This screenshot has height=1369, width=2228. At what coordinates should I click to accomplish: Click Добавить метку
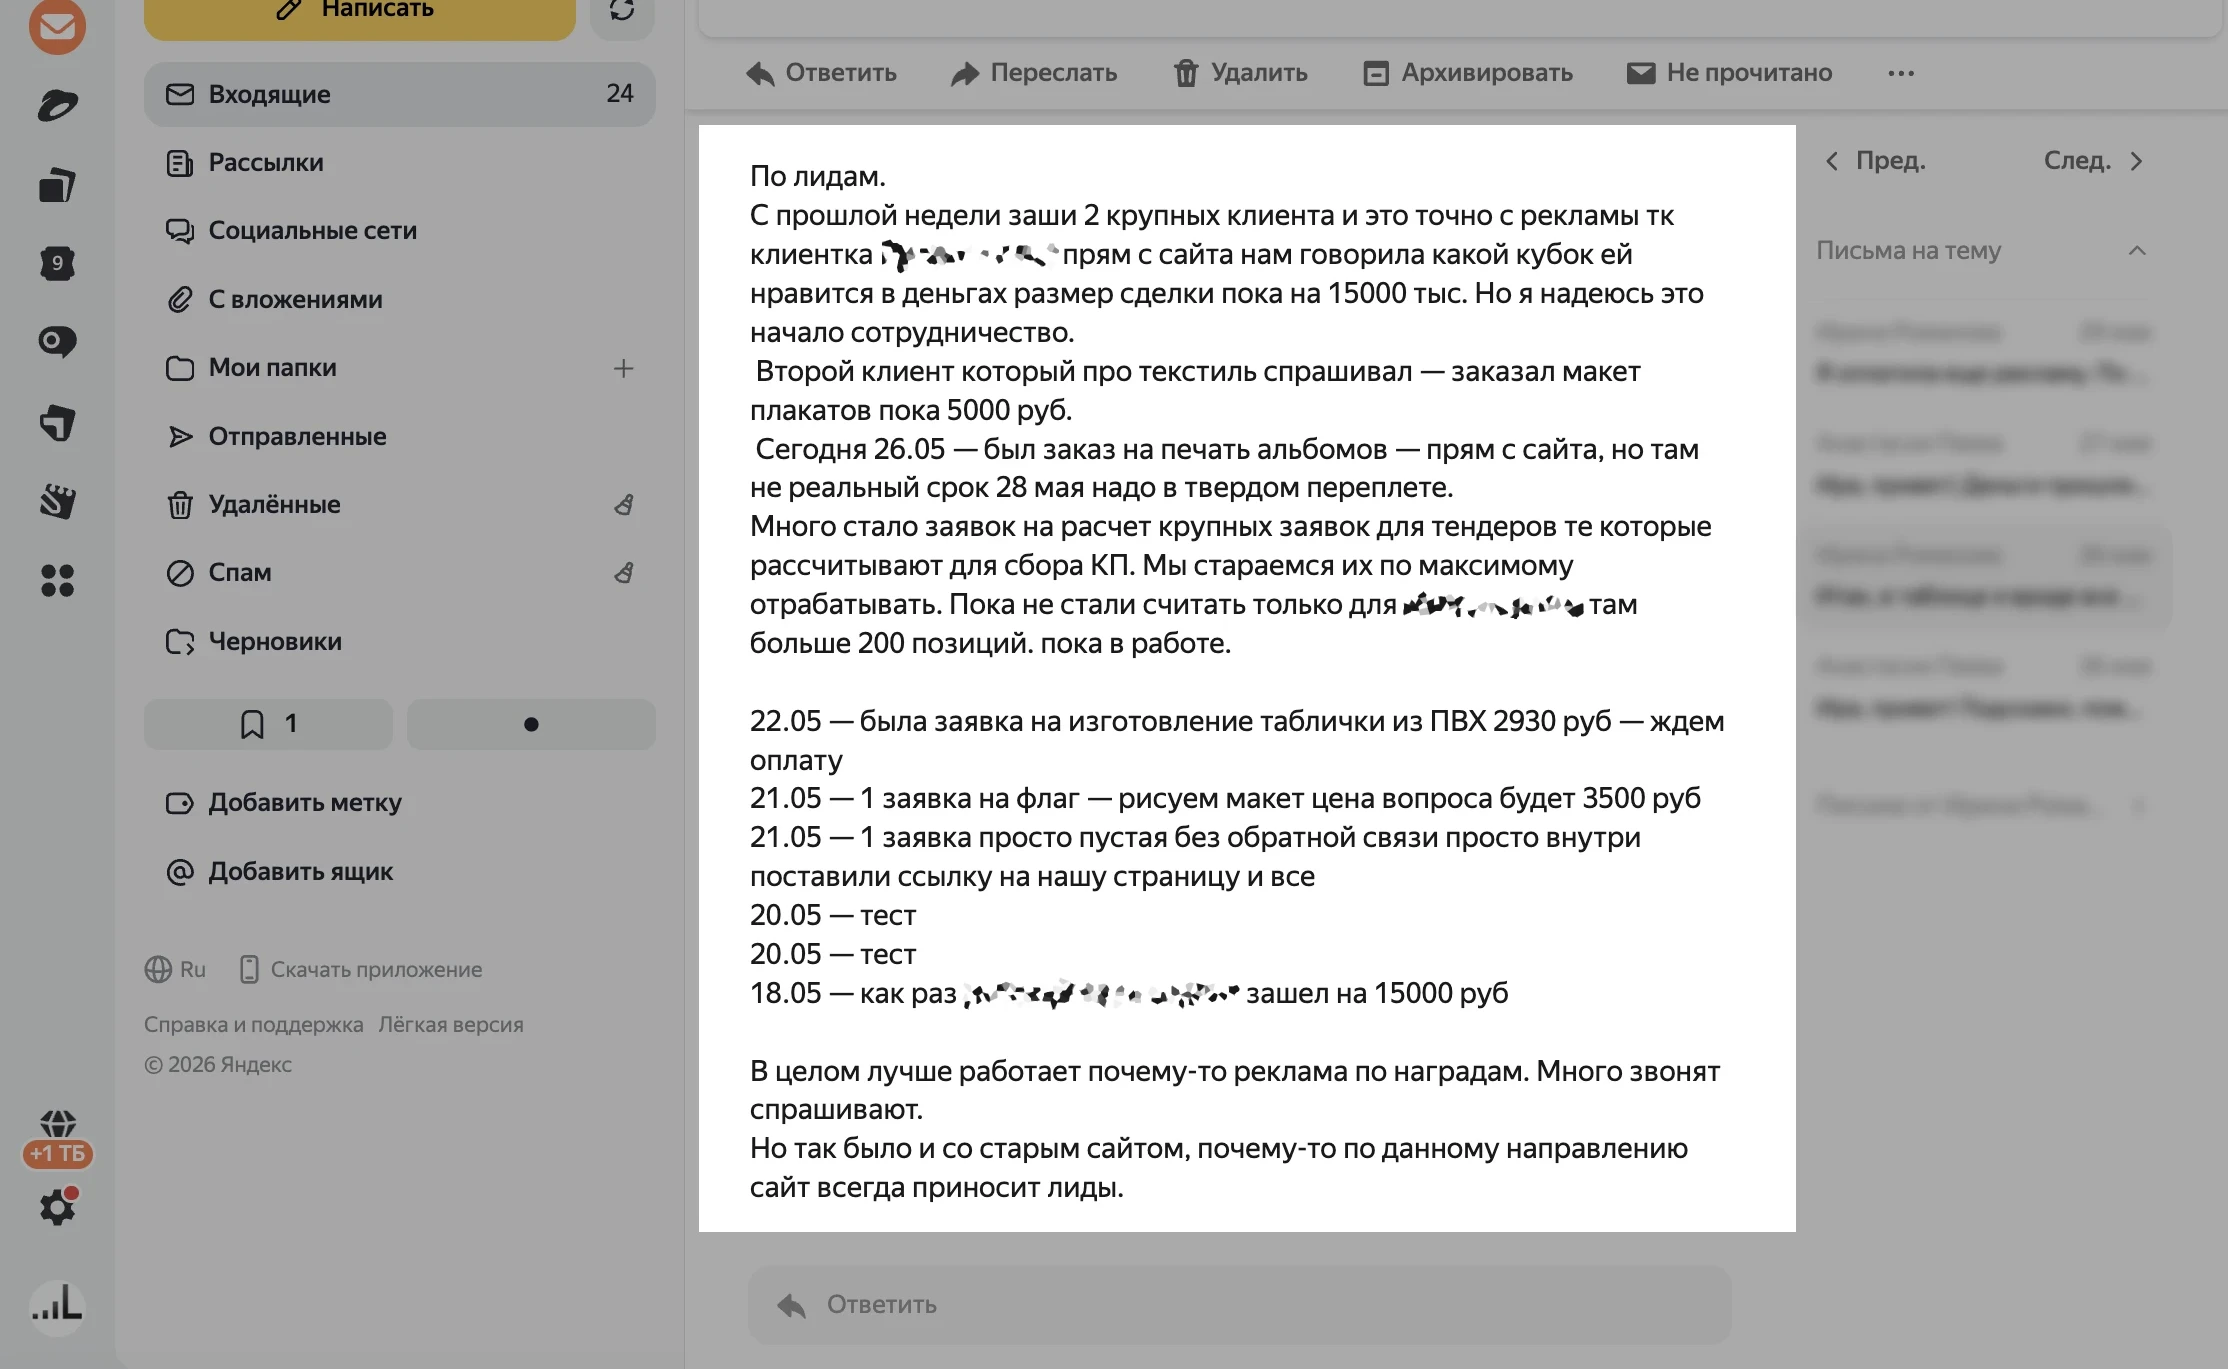pyautogui.click(x=284, y=803)
